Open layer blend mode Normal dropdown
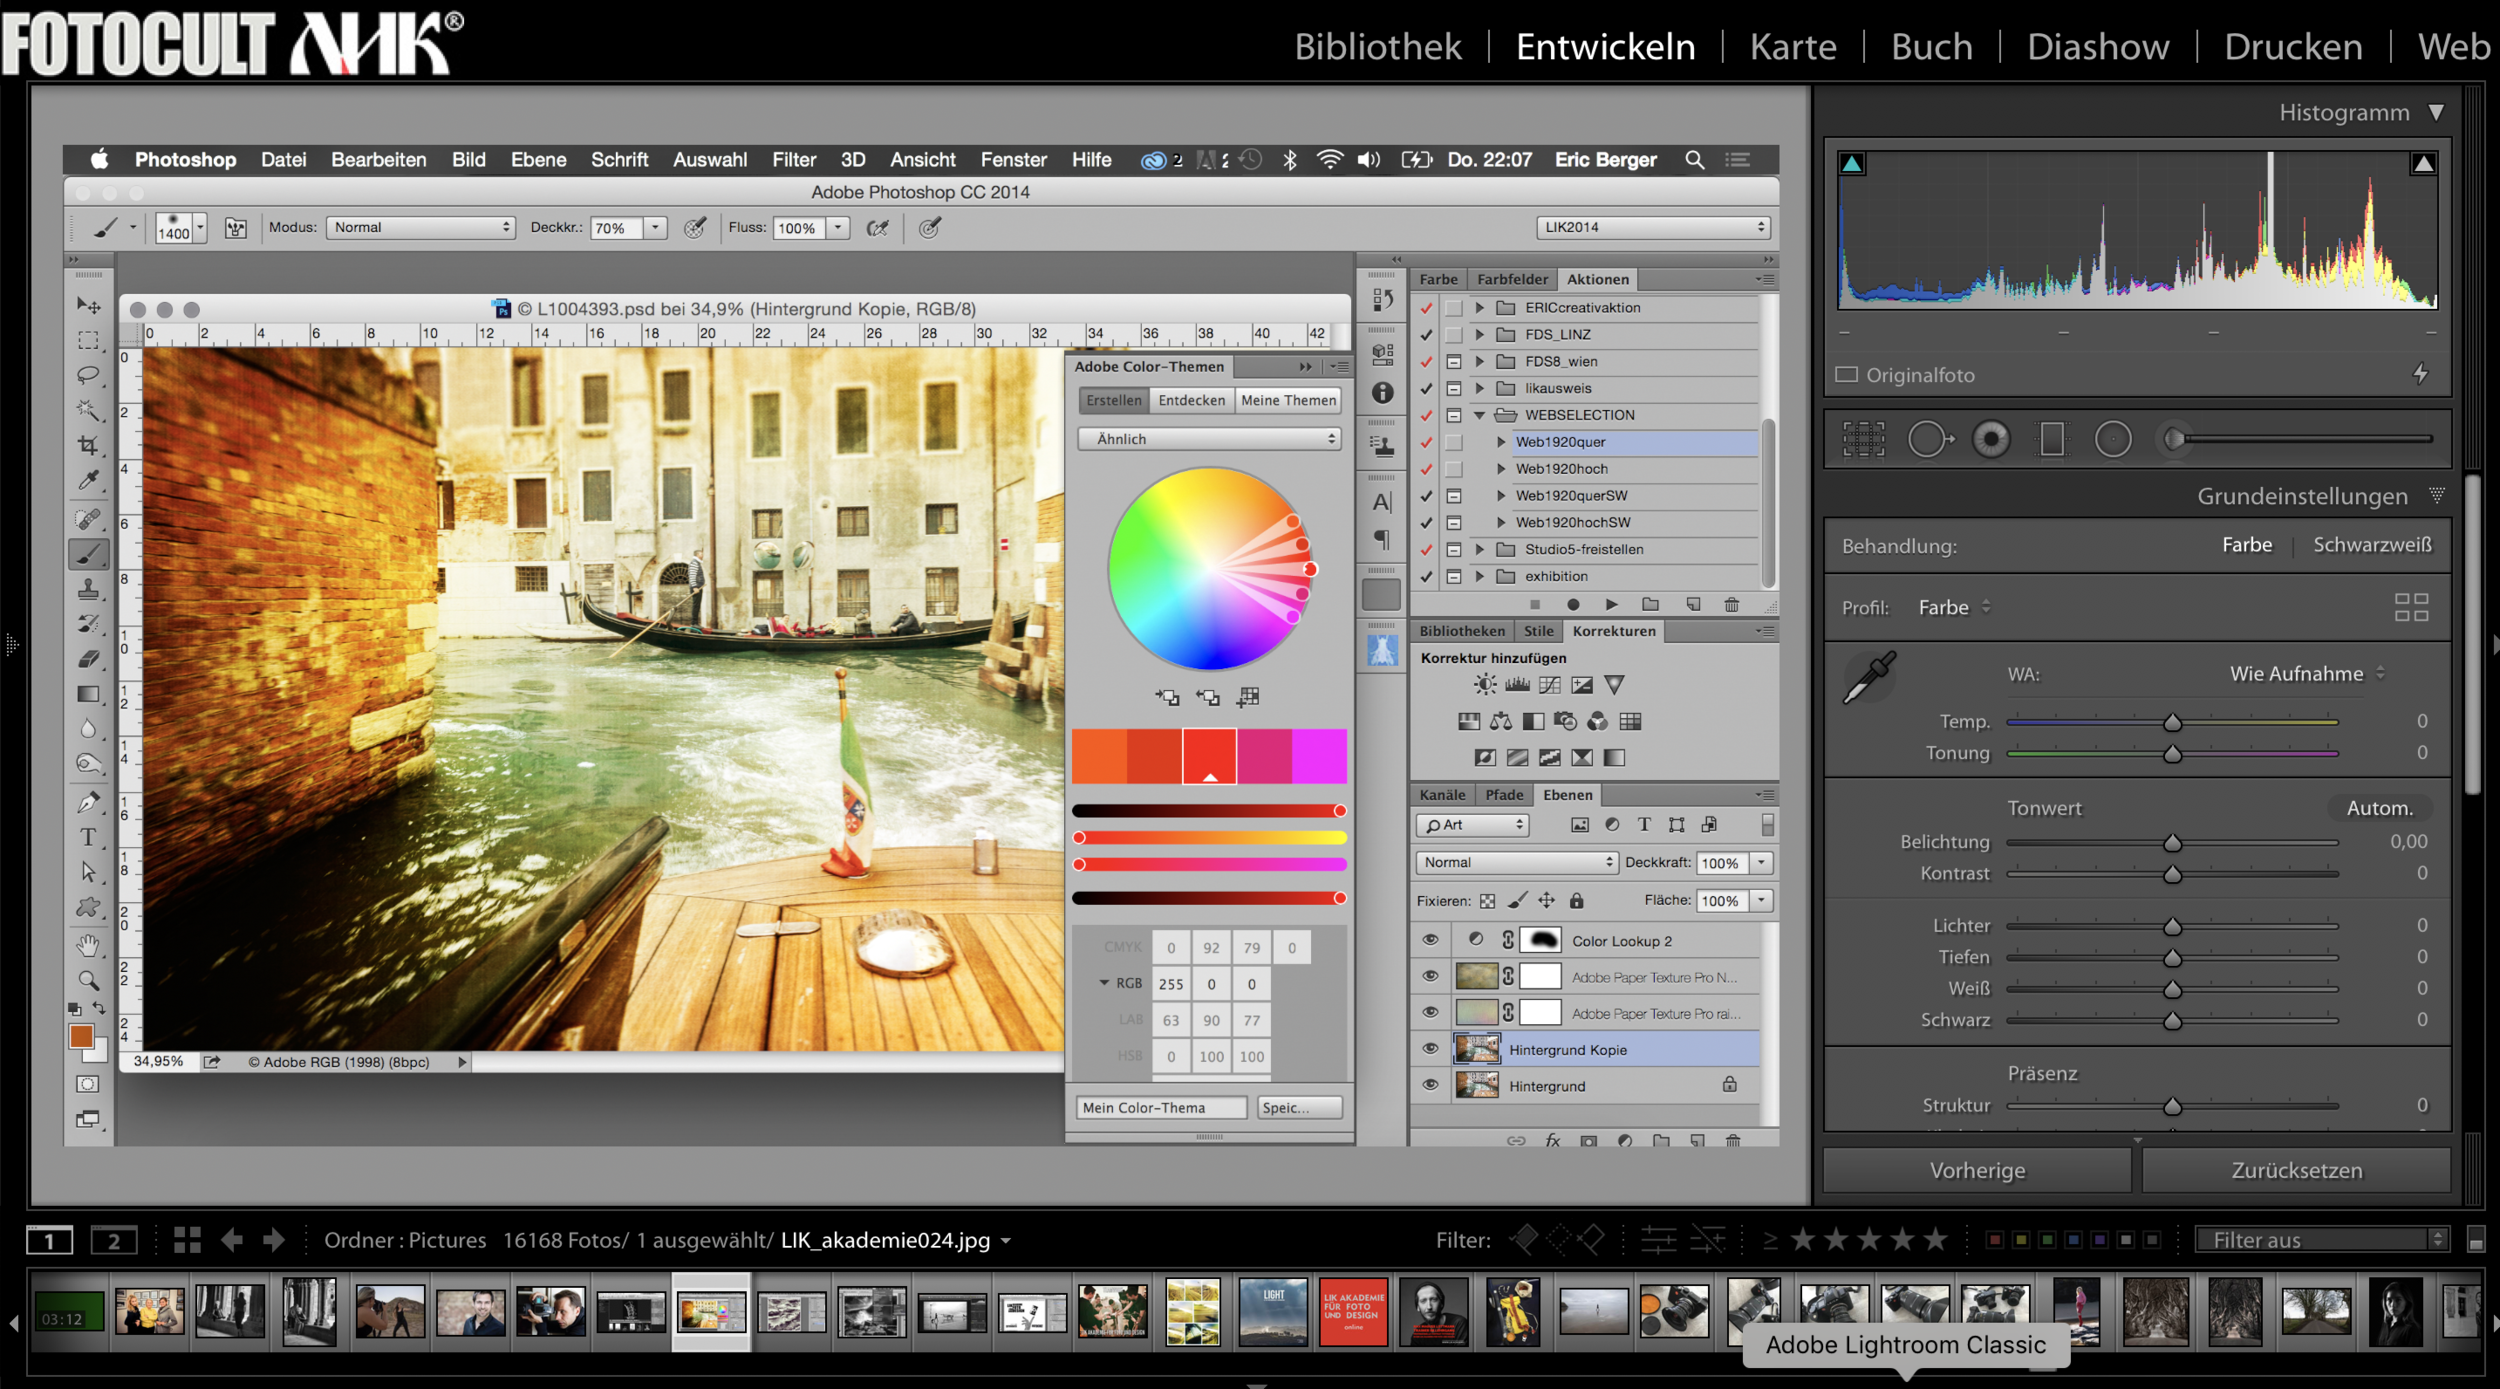Viewport: 2500px width, 1389px height. click(x=1516, y=863)
